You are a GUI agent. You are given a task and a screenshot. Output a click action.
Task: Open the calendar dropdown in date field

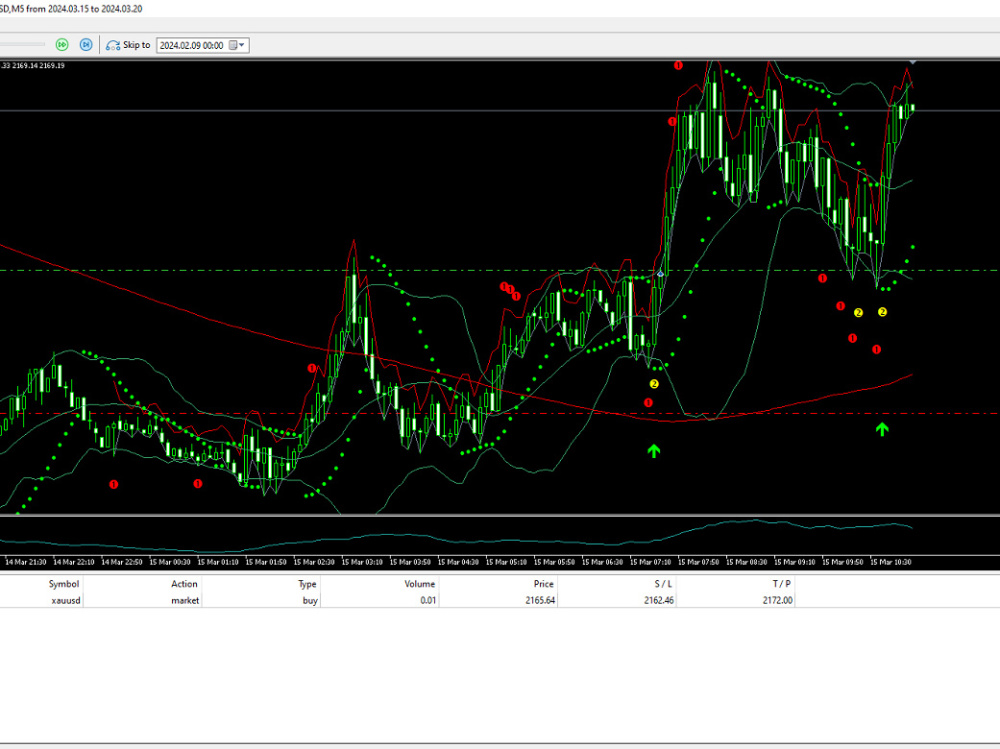[x=237, y=45]
